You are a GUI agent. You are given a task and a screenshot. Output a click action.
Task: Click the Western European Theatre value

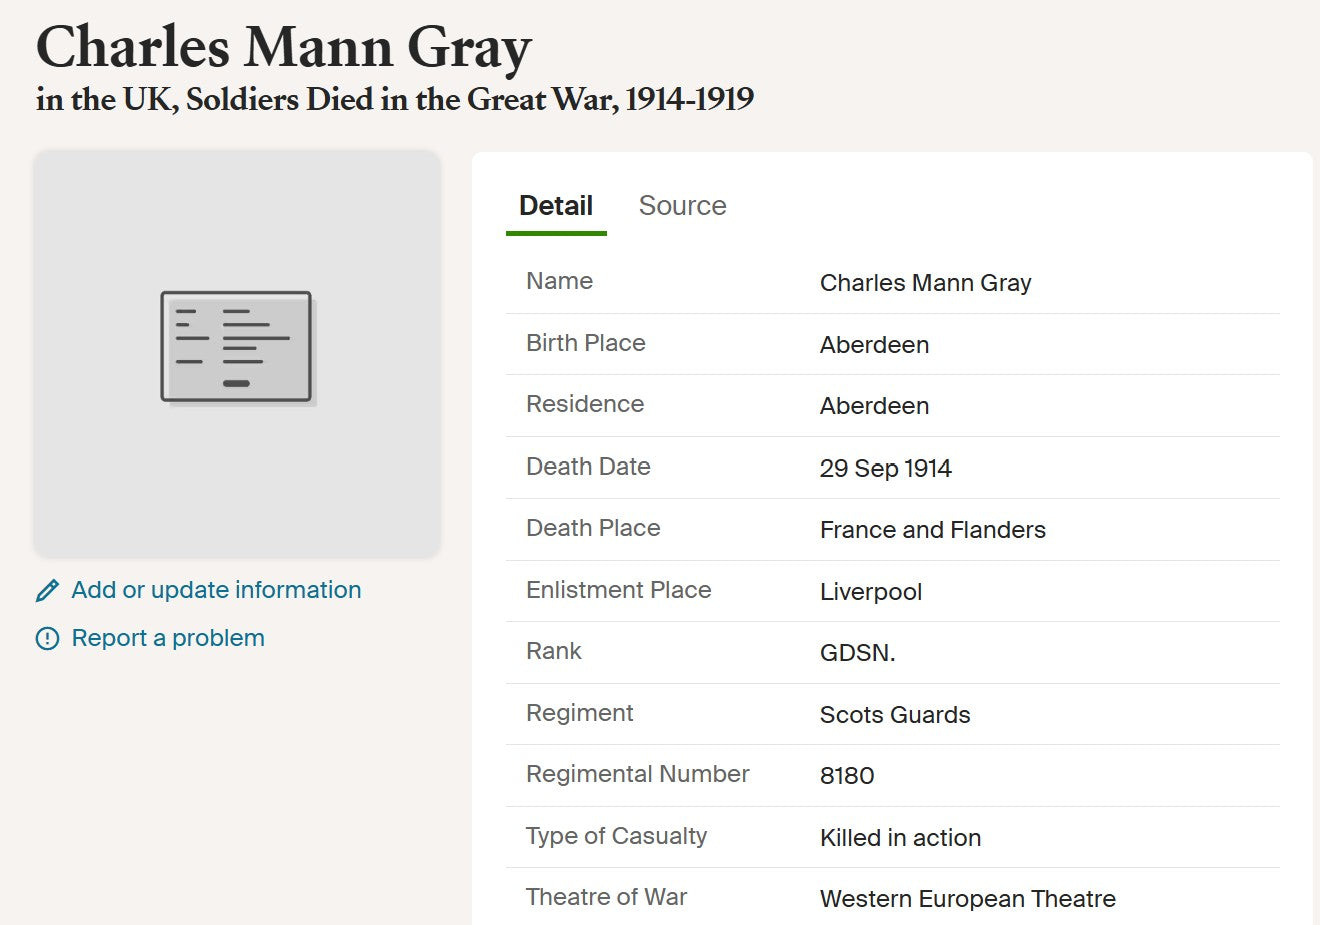[x=967, y=899]
